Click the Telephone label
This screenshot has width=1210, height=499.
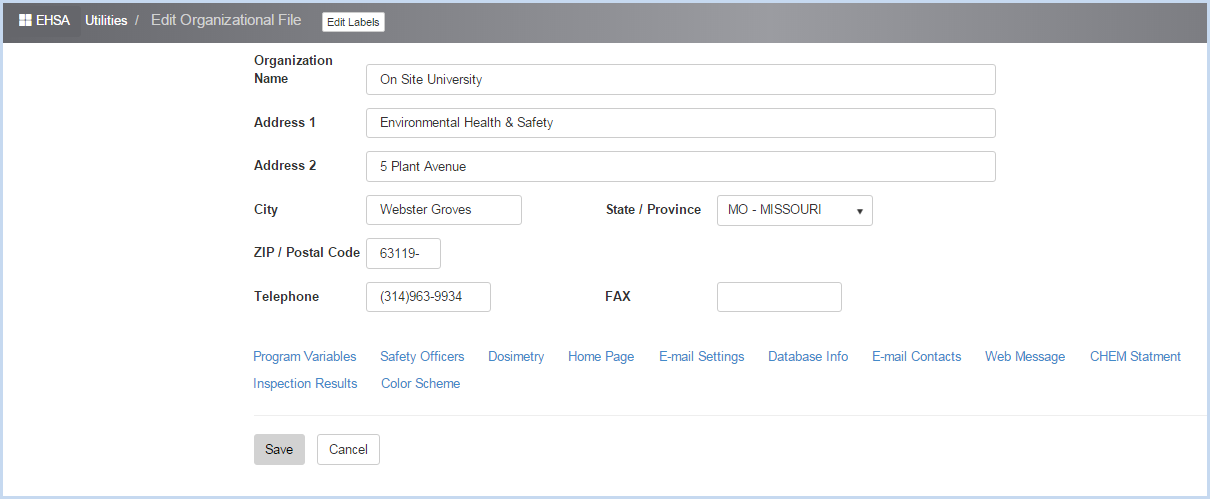286,297
